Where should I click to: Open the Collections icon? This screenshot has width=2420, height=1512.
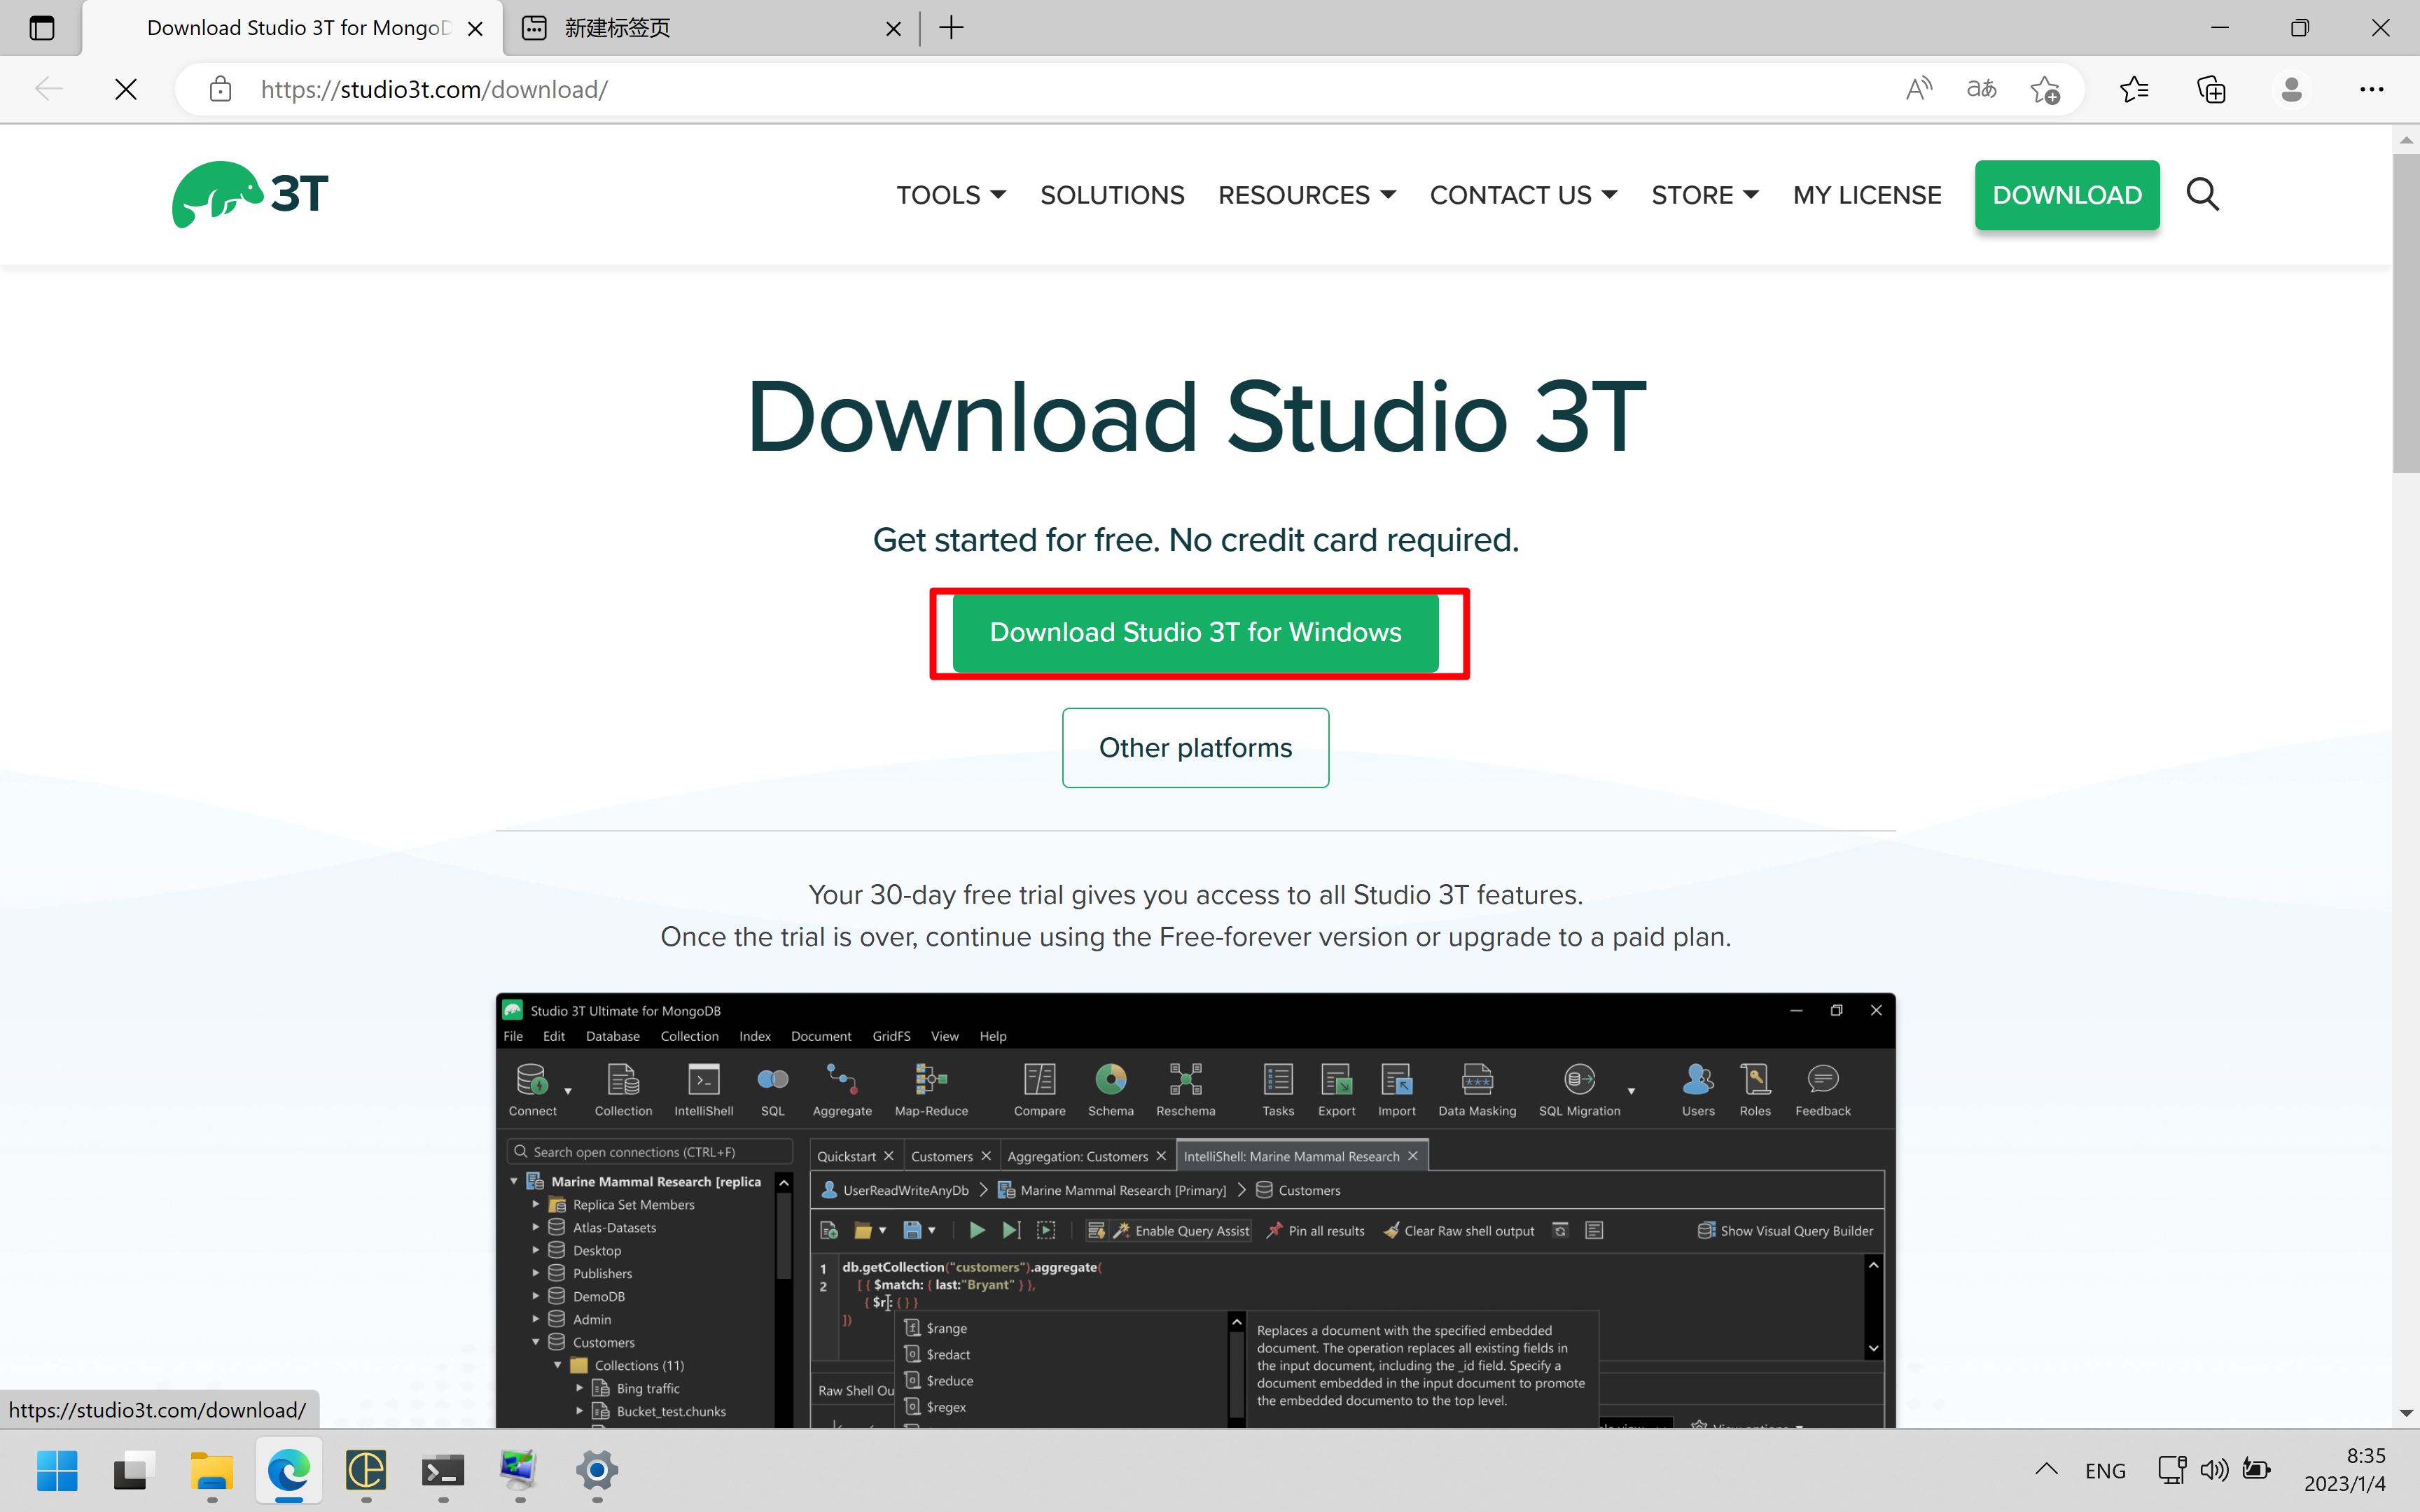pos(2211,89)
